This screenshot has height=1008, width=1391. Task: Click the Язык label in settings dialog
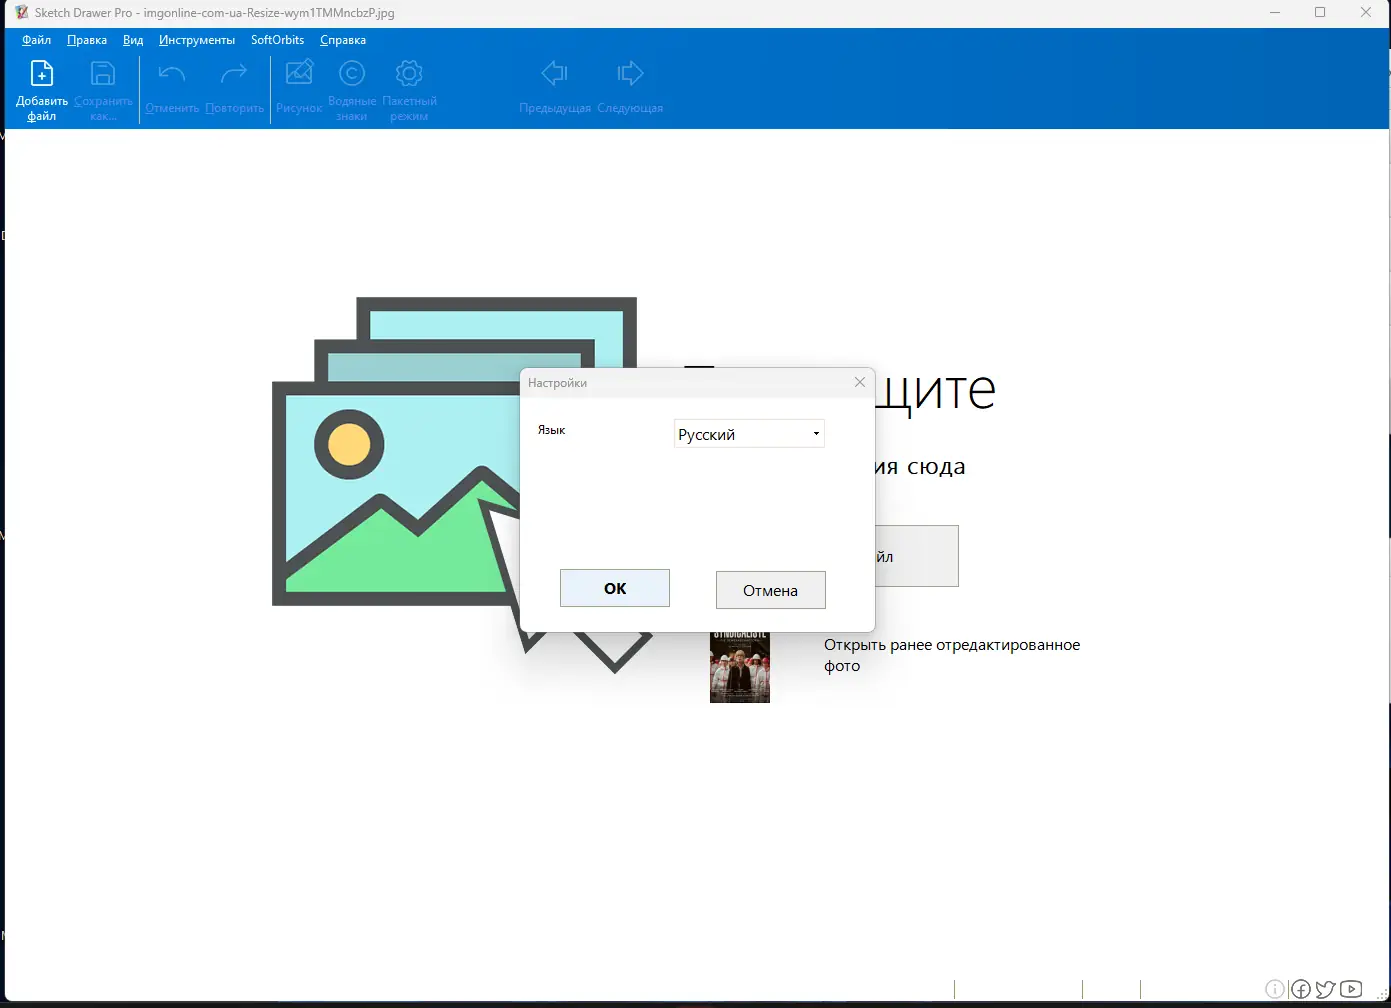552,430
